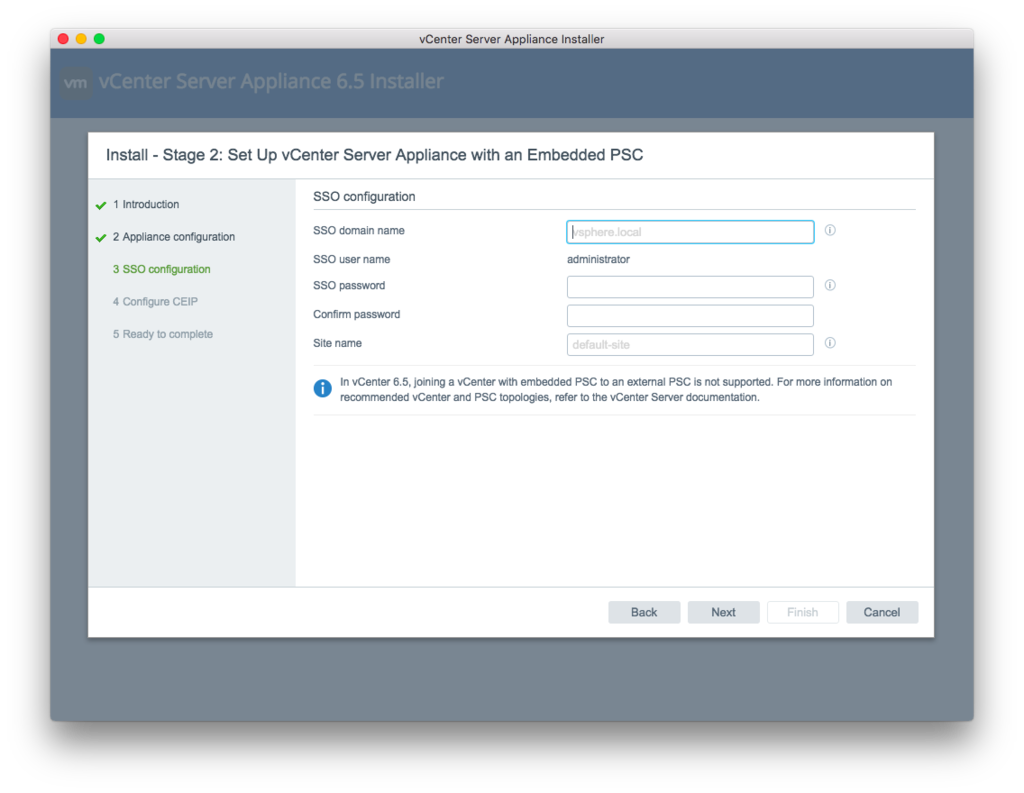Click the administrator SSO user name text

pos(598,259)
